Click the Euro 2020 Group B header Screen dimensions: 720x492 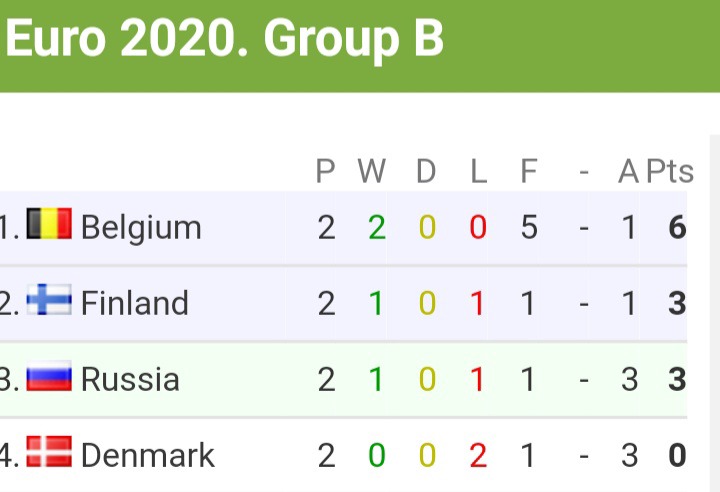click(224, 40)
